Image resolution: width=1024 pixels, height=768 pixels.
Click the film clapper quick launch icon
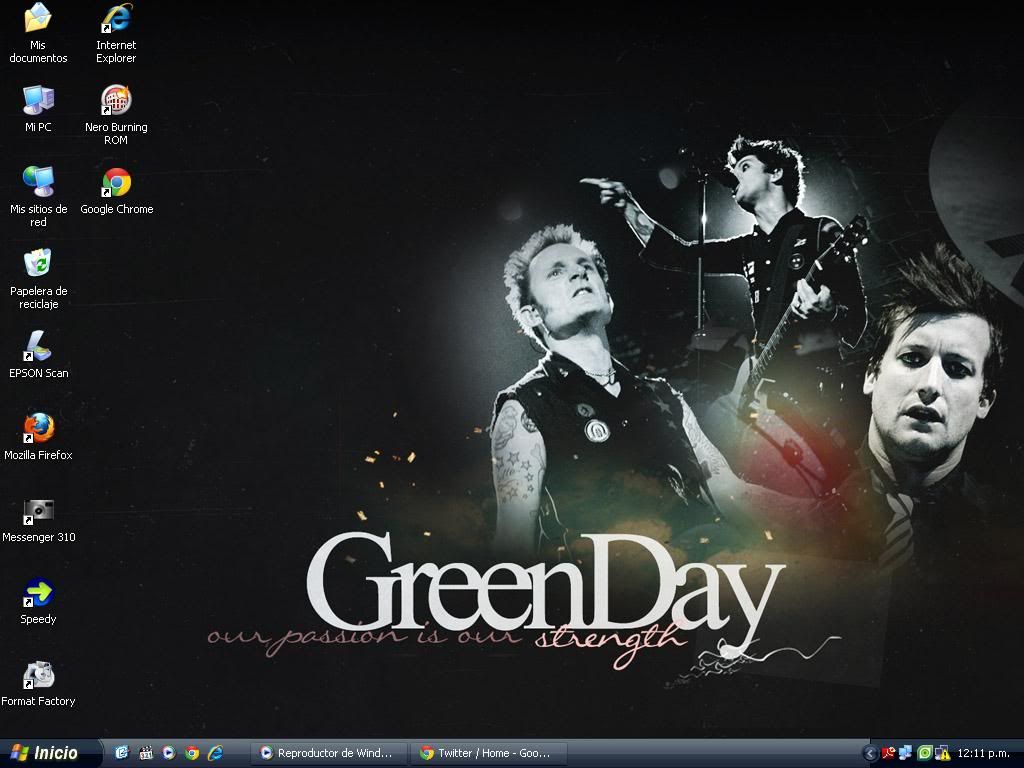pos(146,753)
